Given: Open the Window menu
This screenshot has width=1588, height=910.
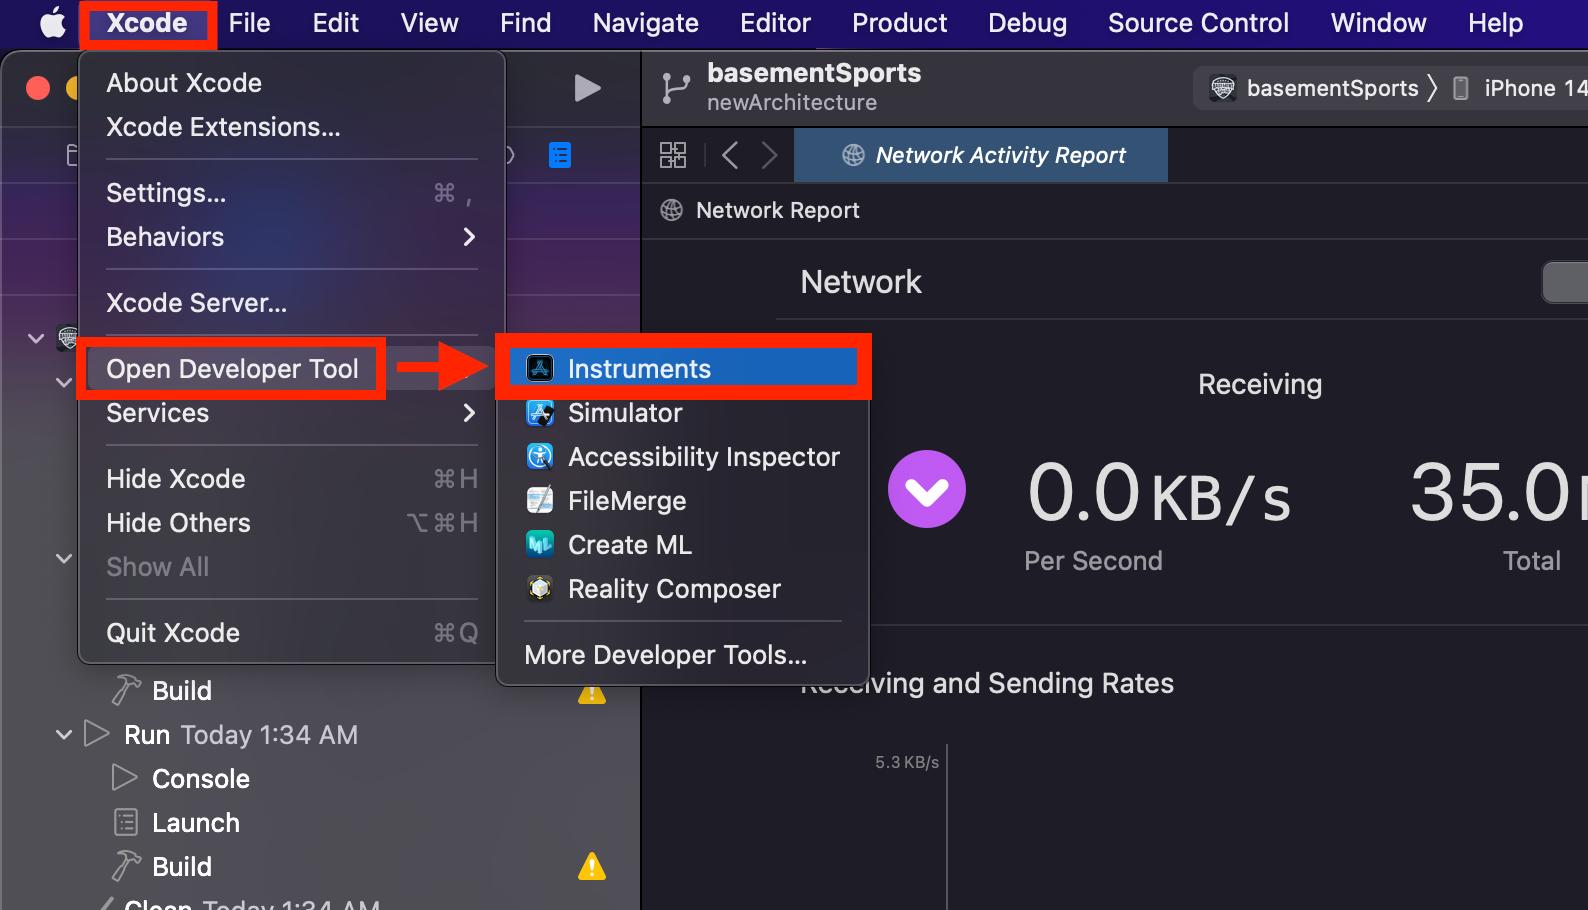Looking at the screenshot, I should (x=1379, y=23).
